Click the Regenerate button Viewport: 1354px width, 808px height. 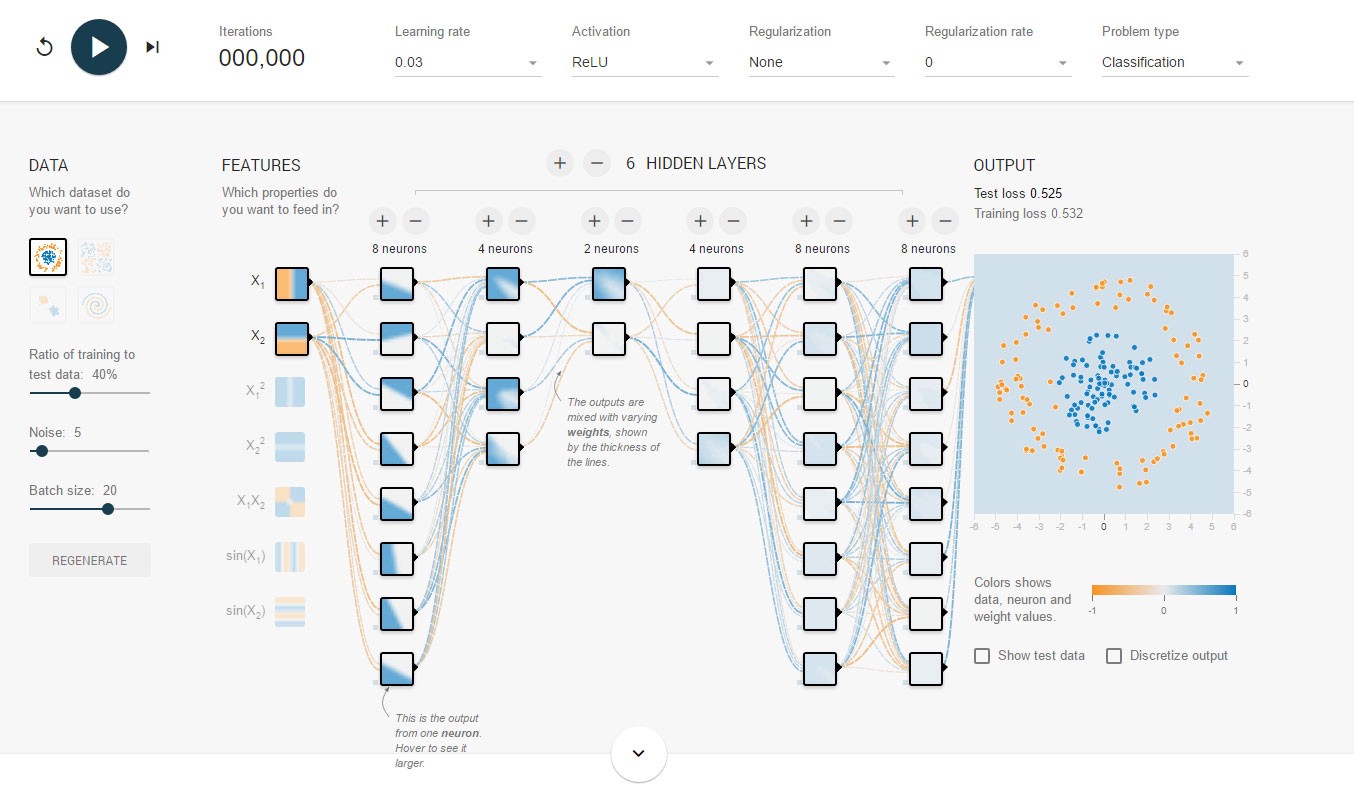point(90,560)
